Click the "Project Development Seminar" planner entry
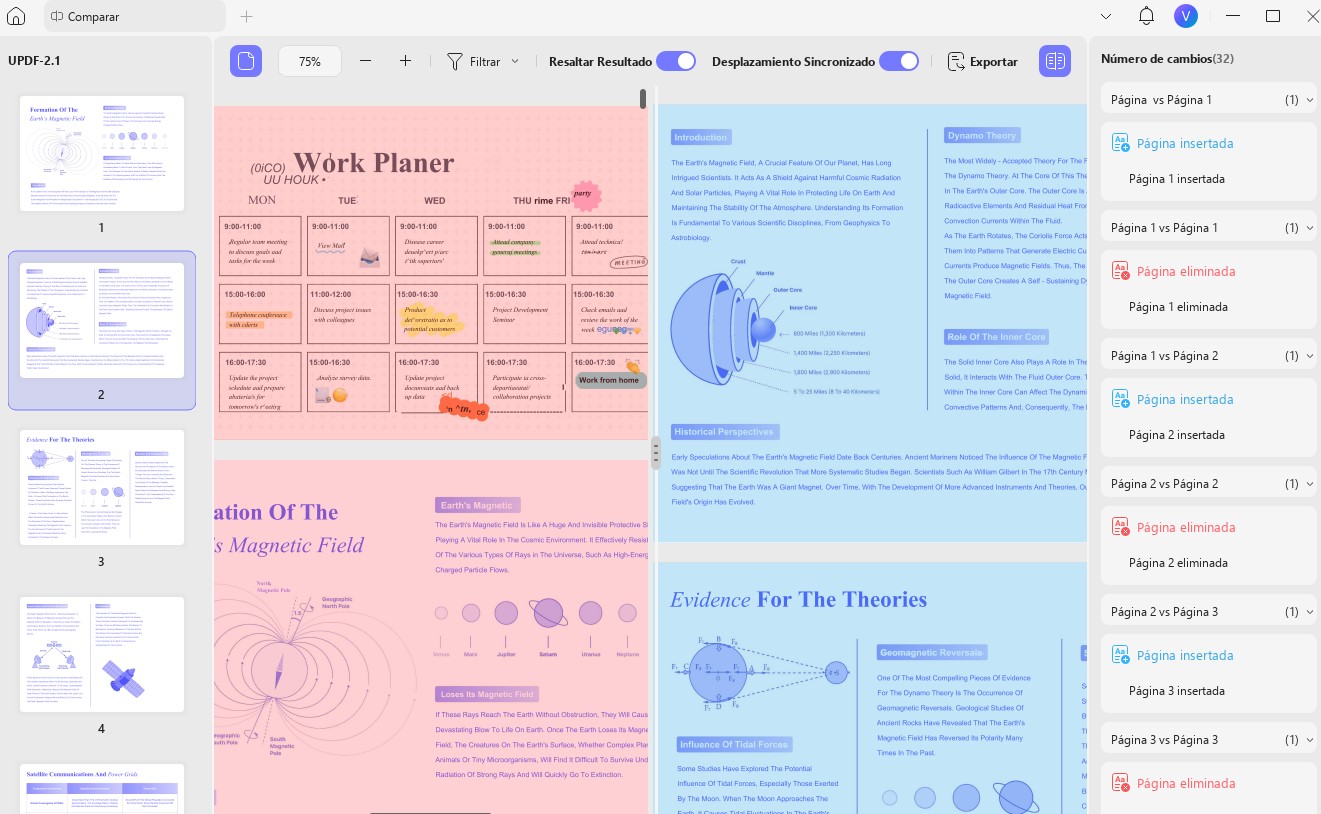This screenshot has height=814, width=1321. [520, 315]
